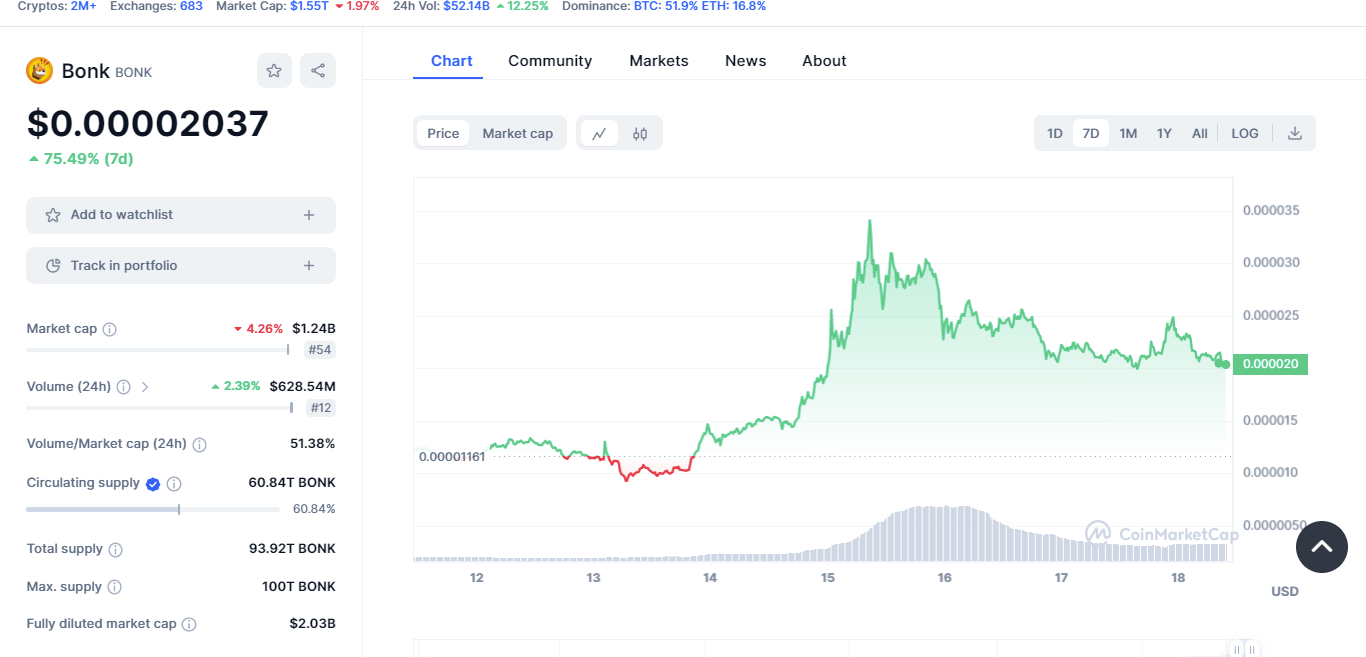Click the USD currency label under chart
This screenshot has height=657, width=1366.
click(1285, 591)
